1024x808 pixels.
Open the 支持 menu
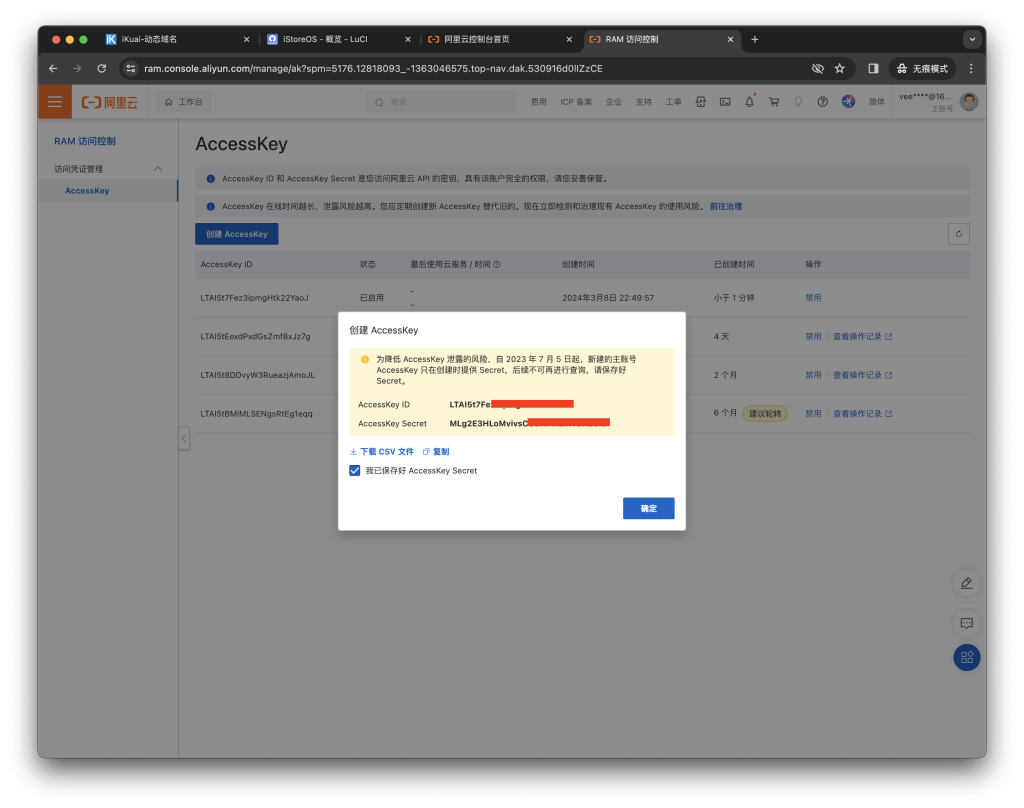pos(643,102)
